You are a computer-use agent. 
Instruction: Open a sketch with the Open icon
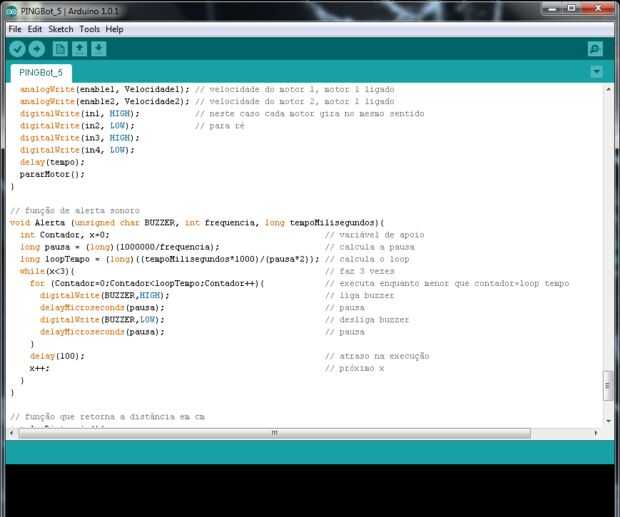click(79, 49)
